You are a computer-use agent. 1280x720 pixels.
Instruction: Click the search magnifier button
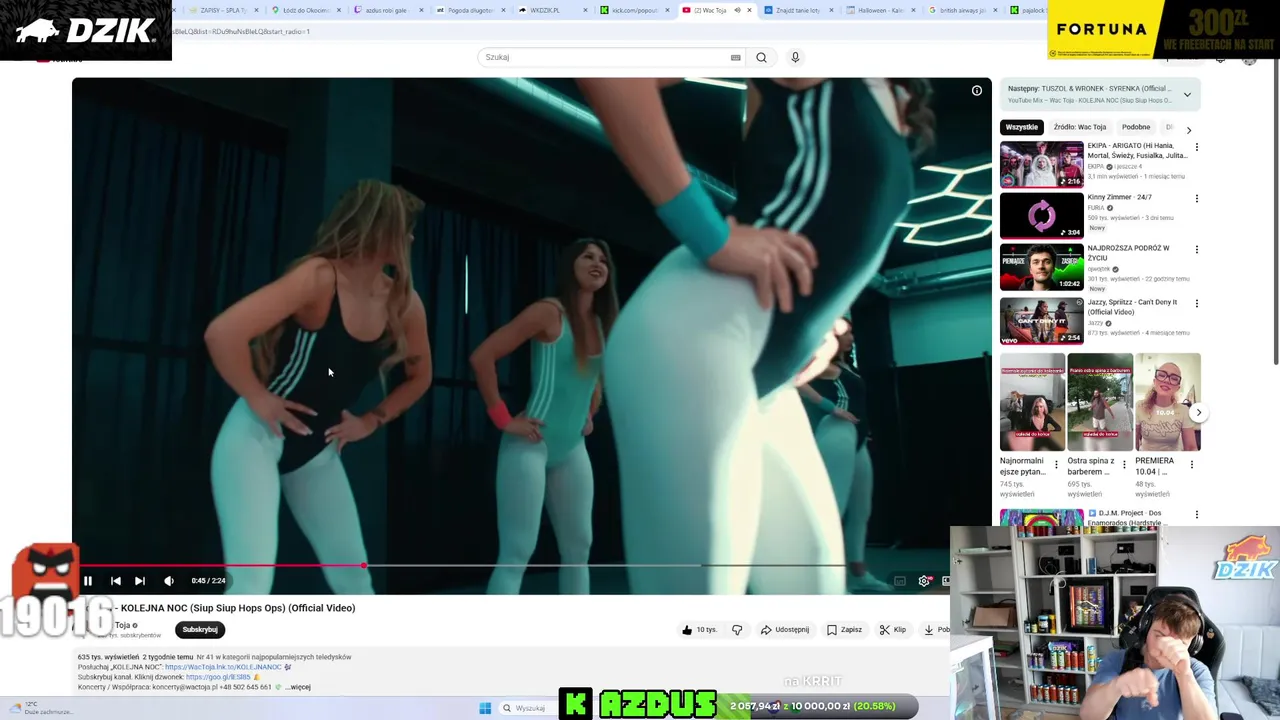(x=761, y=57)
